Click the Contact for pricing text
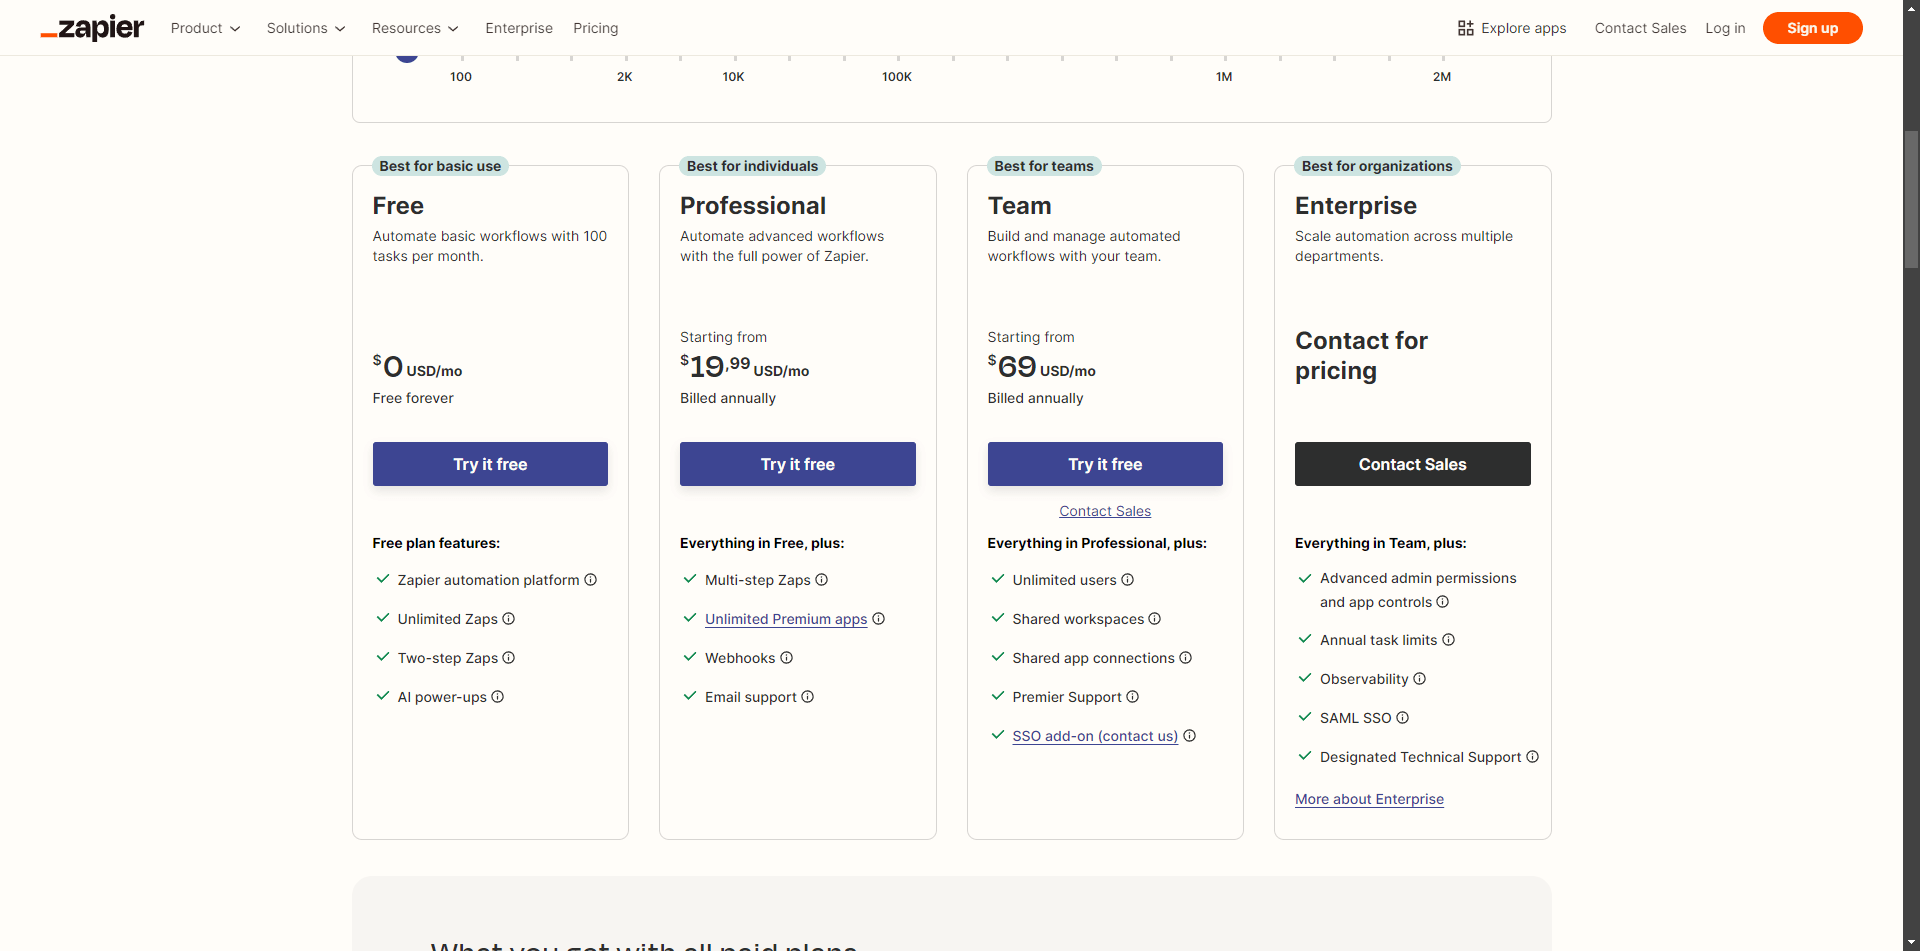The image size is (1920, 951). pos(1361,356)
